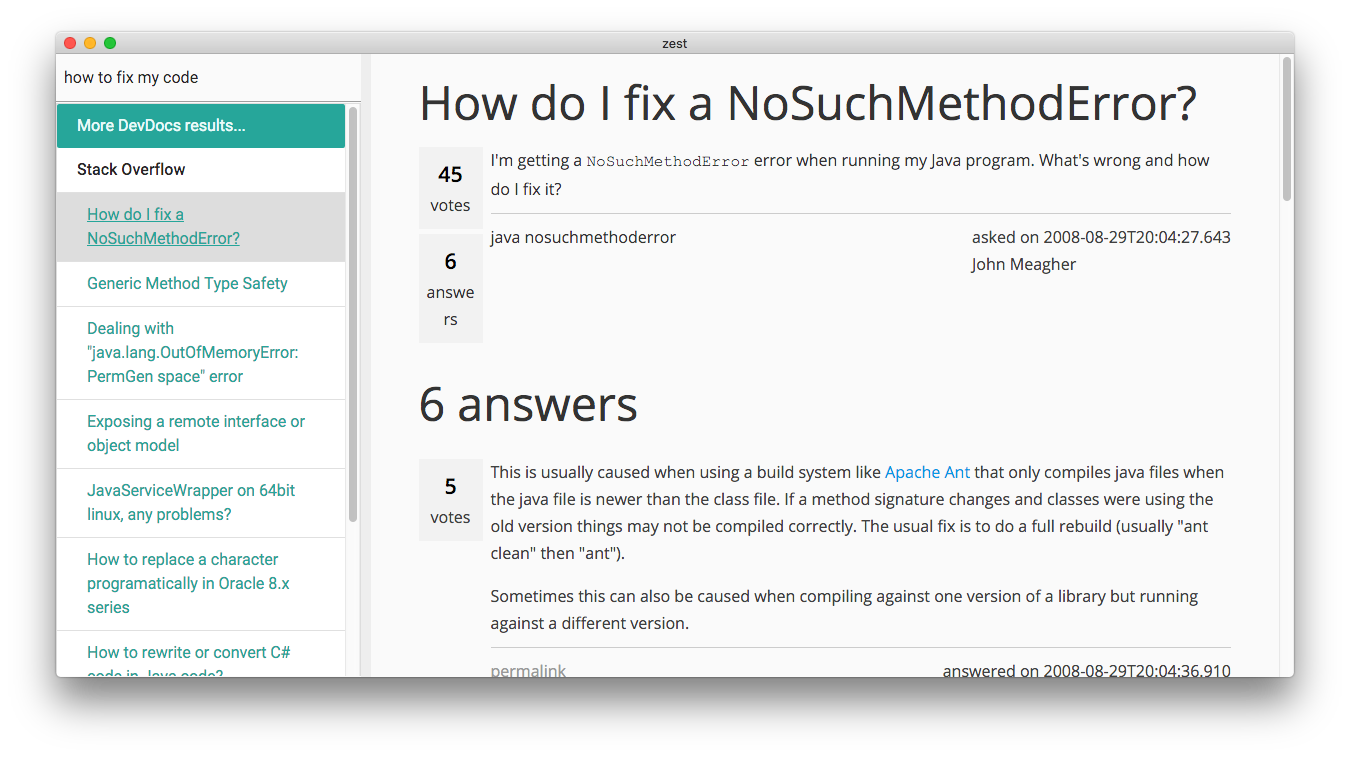Click the zest window title
This screenshot has height=757, width=1350.
pyautogui.click(x=675, y=43)
